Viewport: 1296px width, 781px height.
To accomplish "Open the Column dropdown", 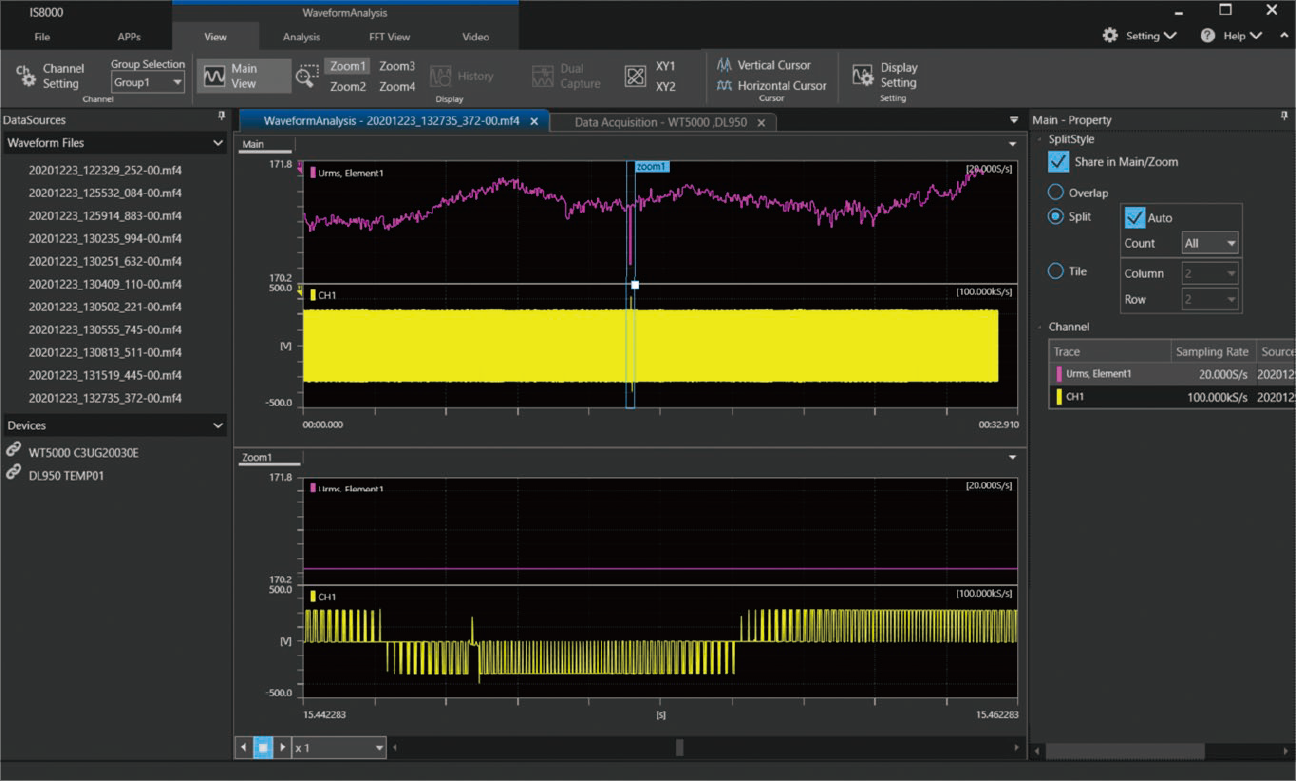I will [x=1209, y=272].
